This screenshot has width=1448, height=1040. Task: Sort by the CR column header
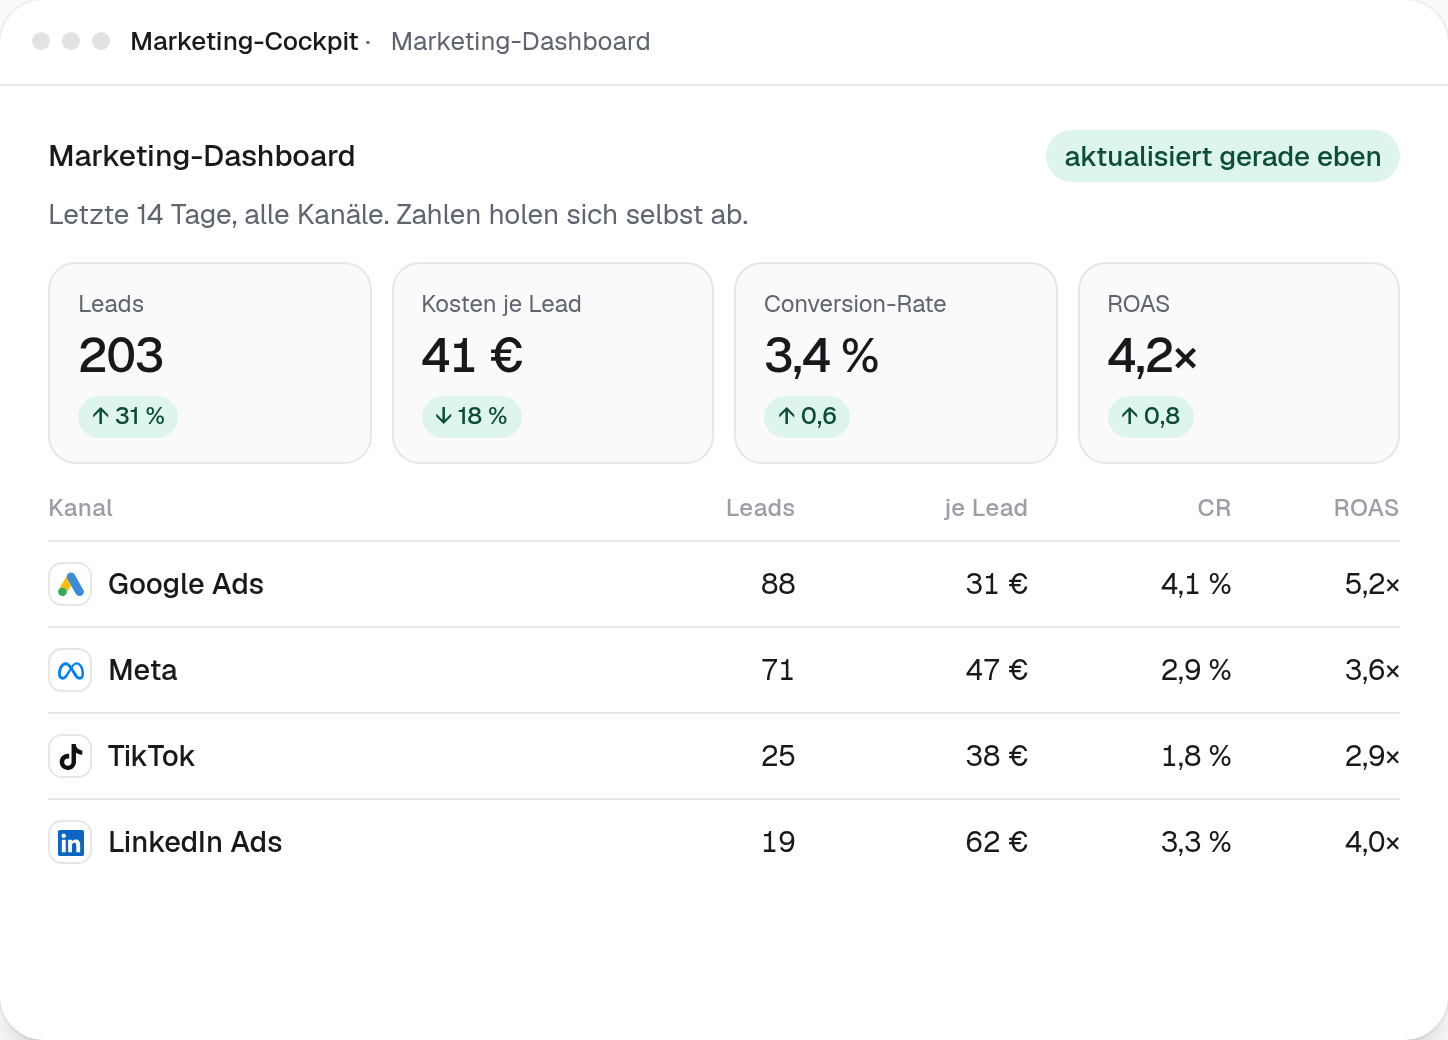point(1214,508)
